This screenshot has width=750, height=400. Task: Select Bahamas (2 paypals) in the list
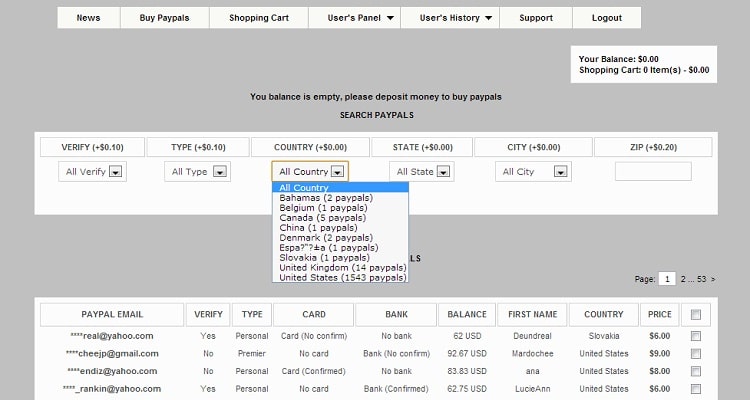coord(340,198)
